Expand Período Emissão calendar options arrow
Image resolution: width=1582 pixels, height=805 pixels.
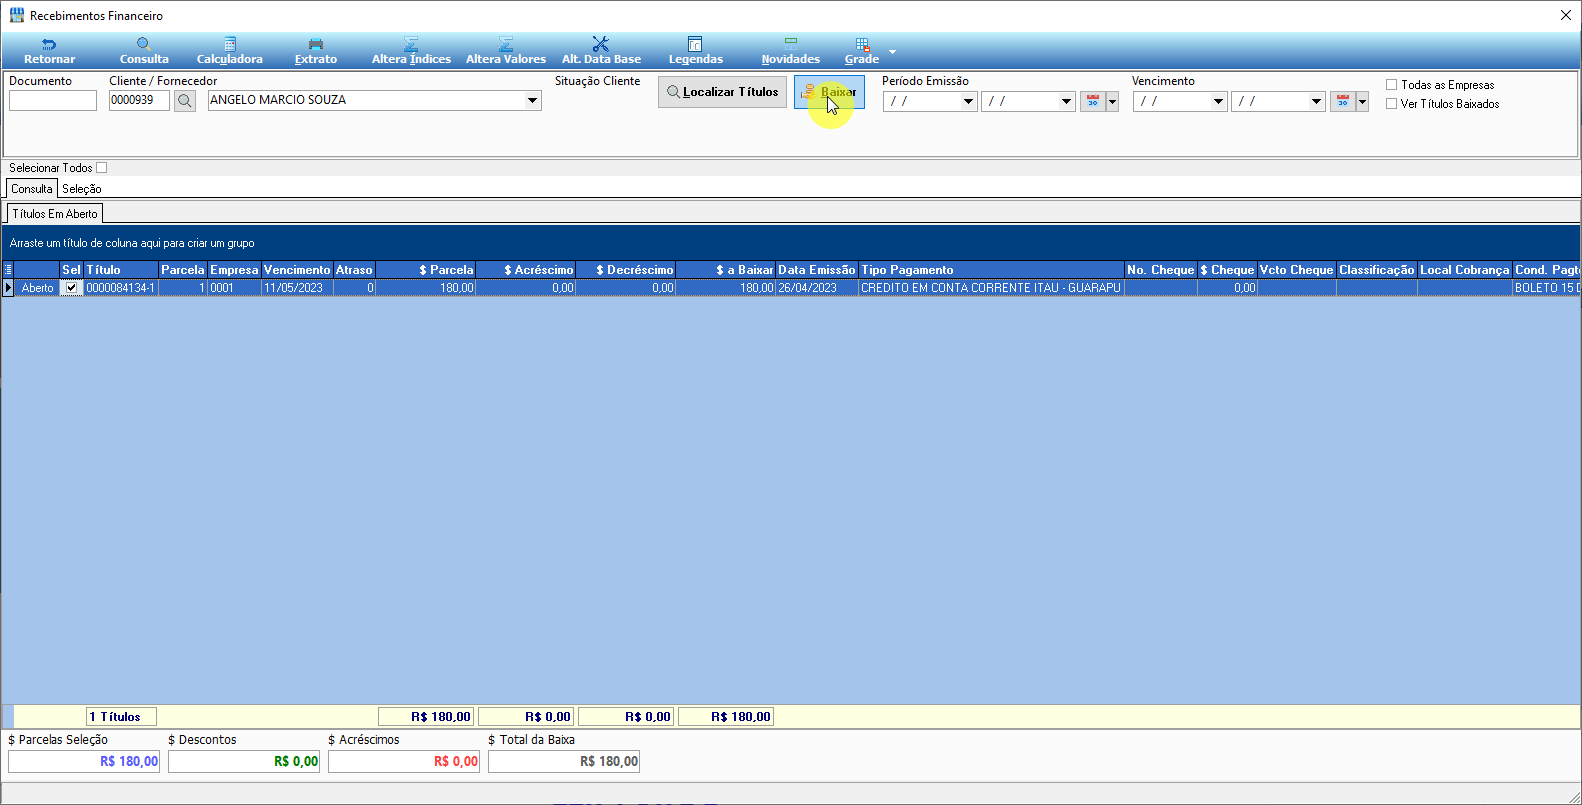point(1112,101)
